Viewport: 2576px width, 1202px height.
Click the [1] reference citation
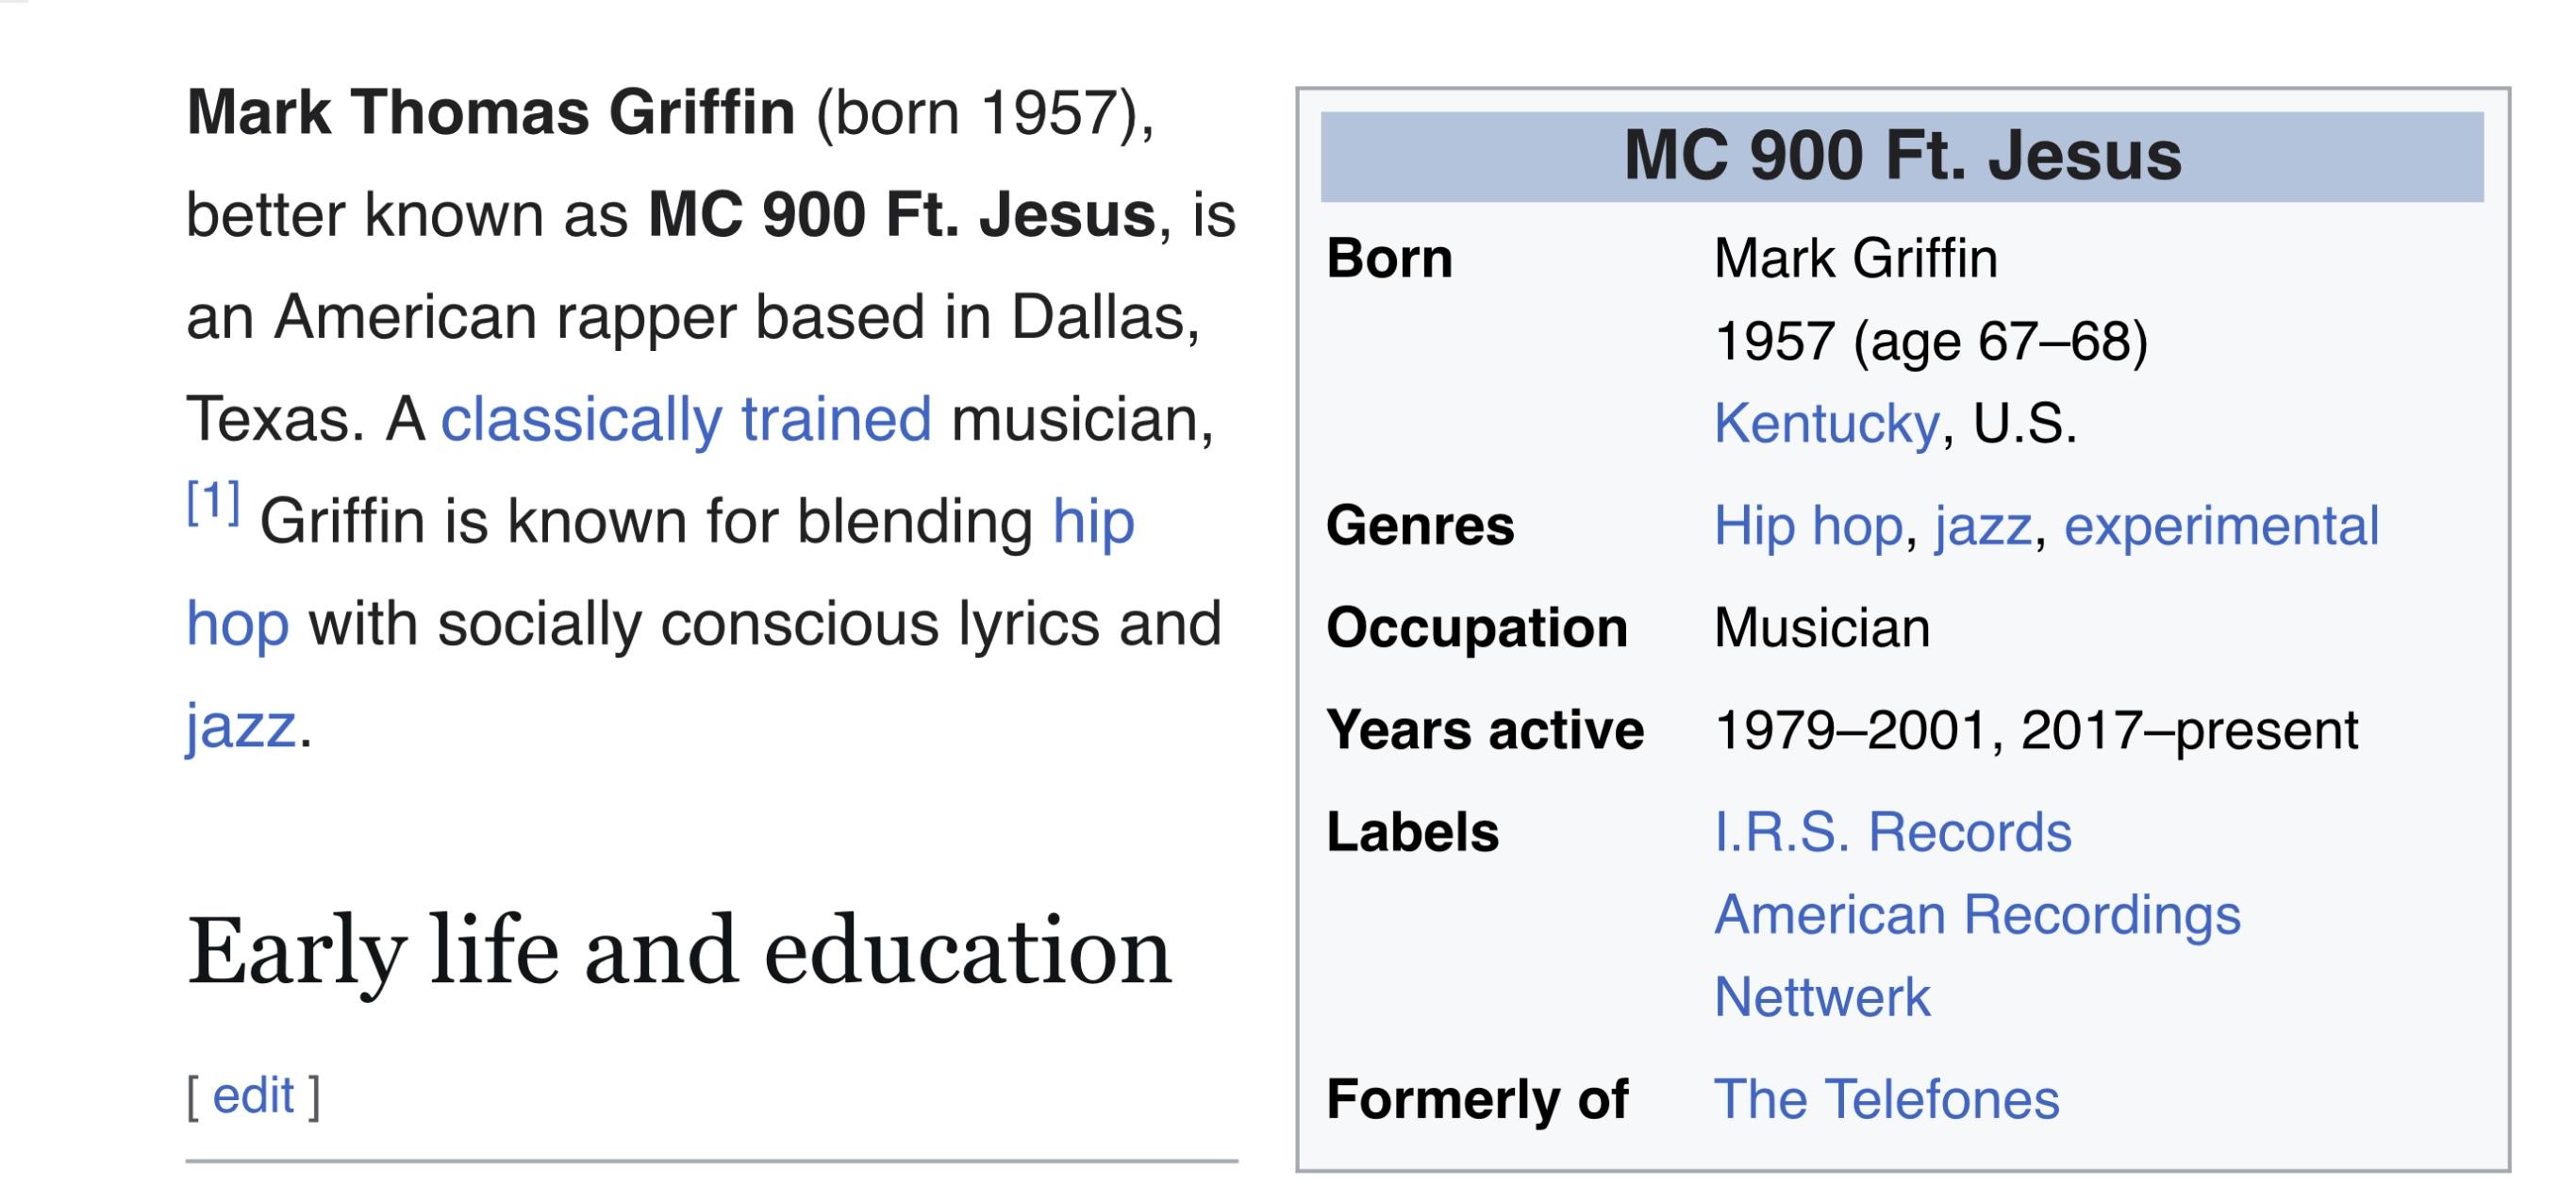pyautogui.click(x=213, y=503)
